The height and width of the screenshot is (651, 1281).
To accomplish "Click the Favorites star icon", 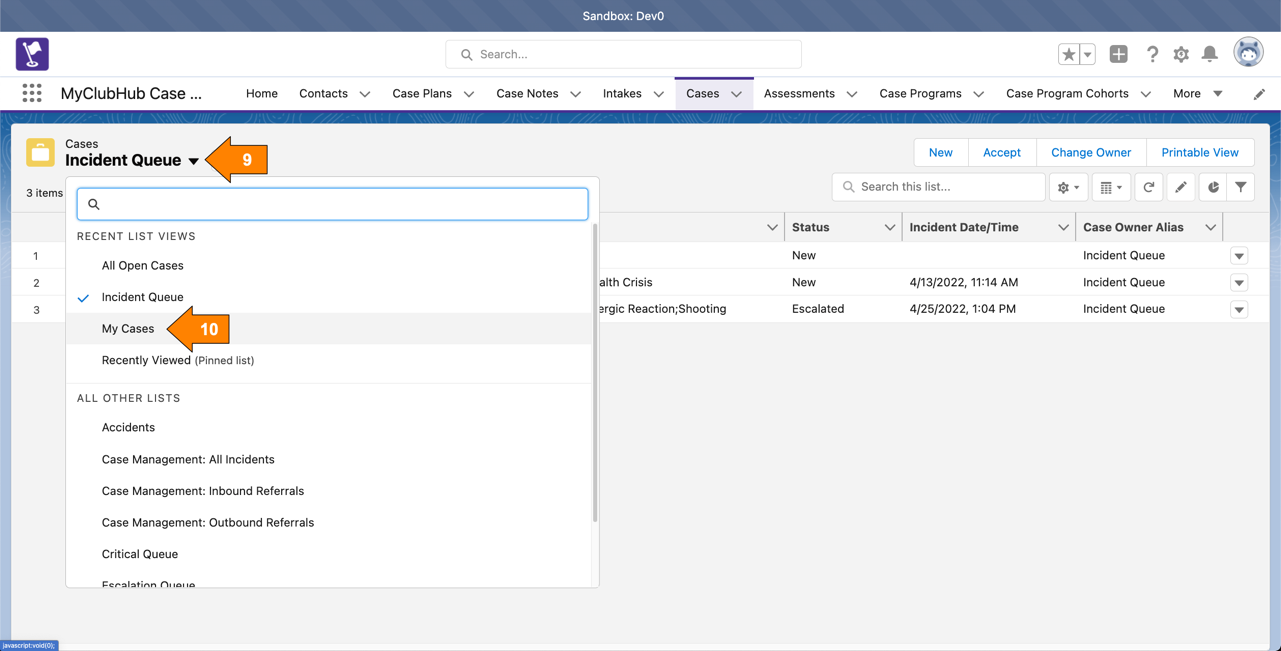I will click(1068, 55).
